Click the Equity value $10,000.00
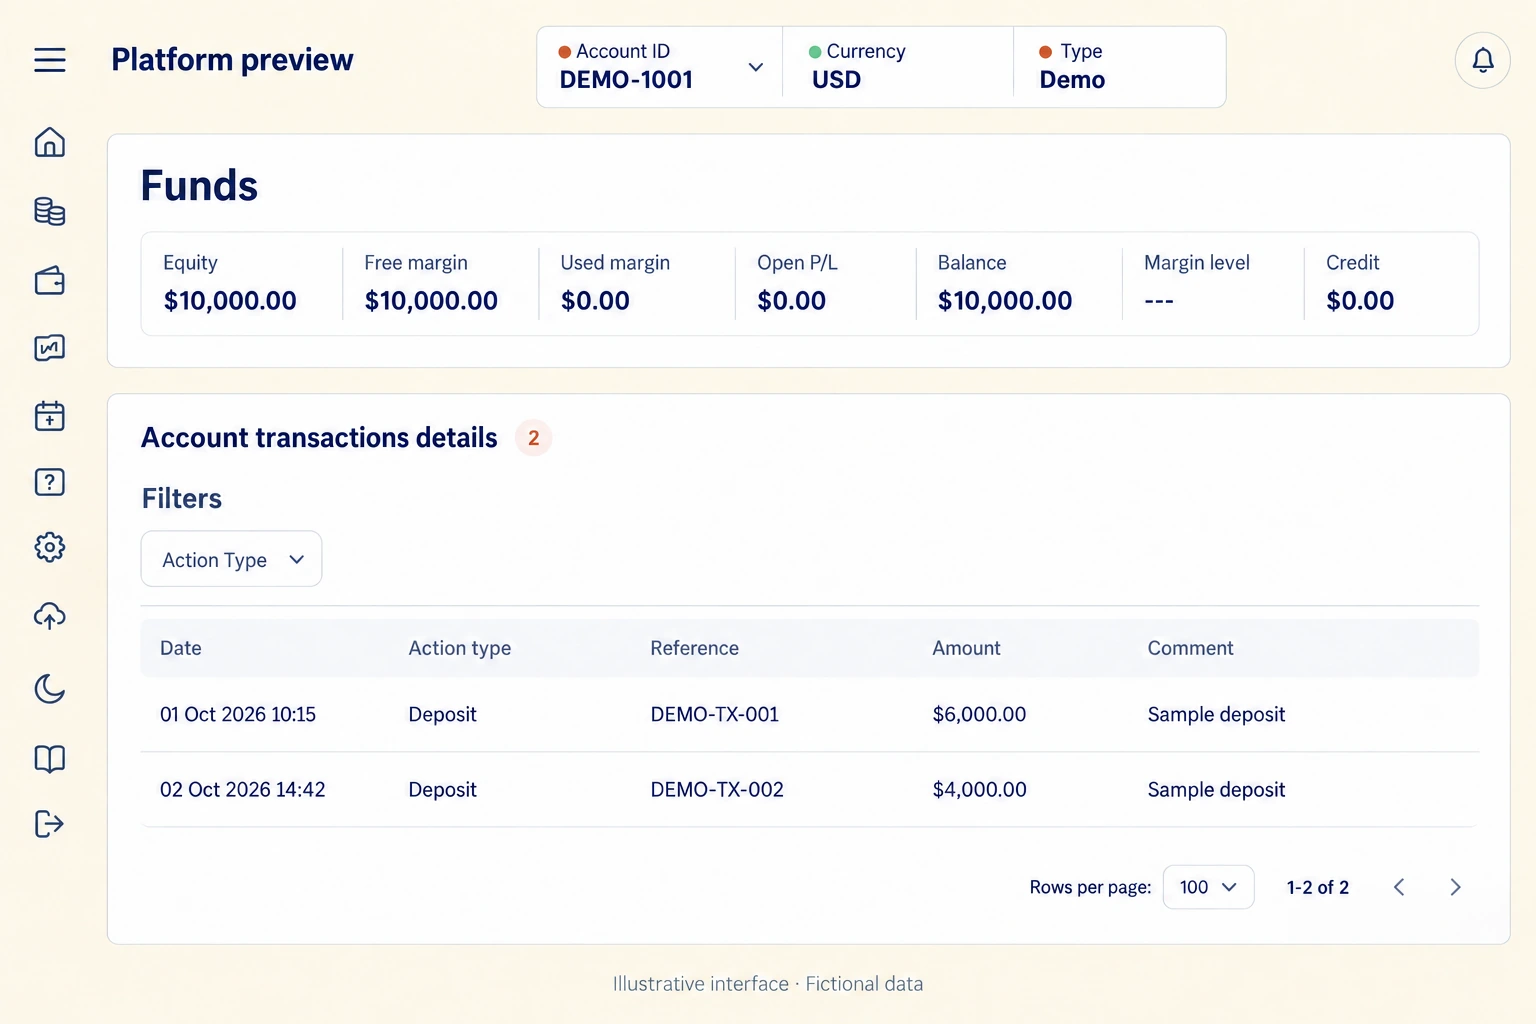The width and height of the screenshot is (1536, 1024). click(x=230, y=300)
